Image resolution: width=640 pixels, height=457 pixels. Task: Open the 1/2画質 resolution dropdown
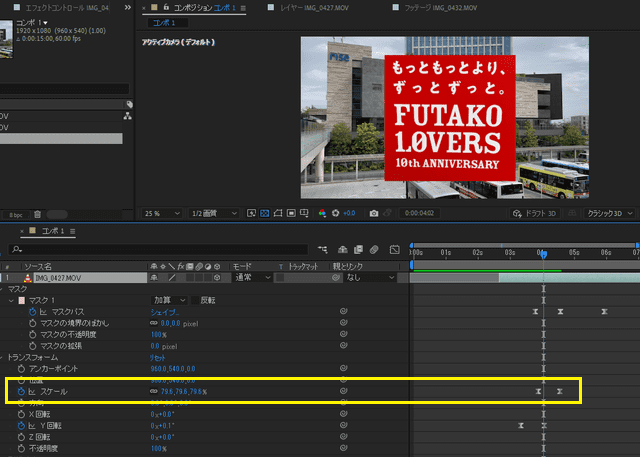(x=214, y=213)
